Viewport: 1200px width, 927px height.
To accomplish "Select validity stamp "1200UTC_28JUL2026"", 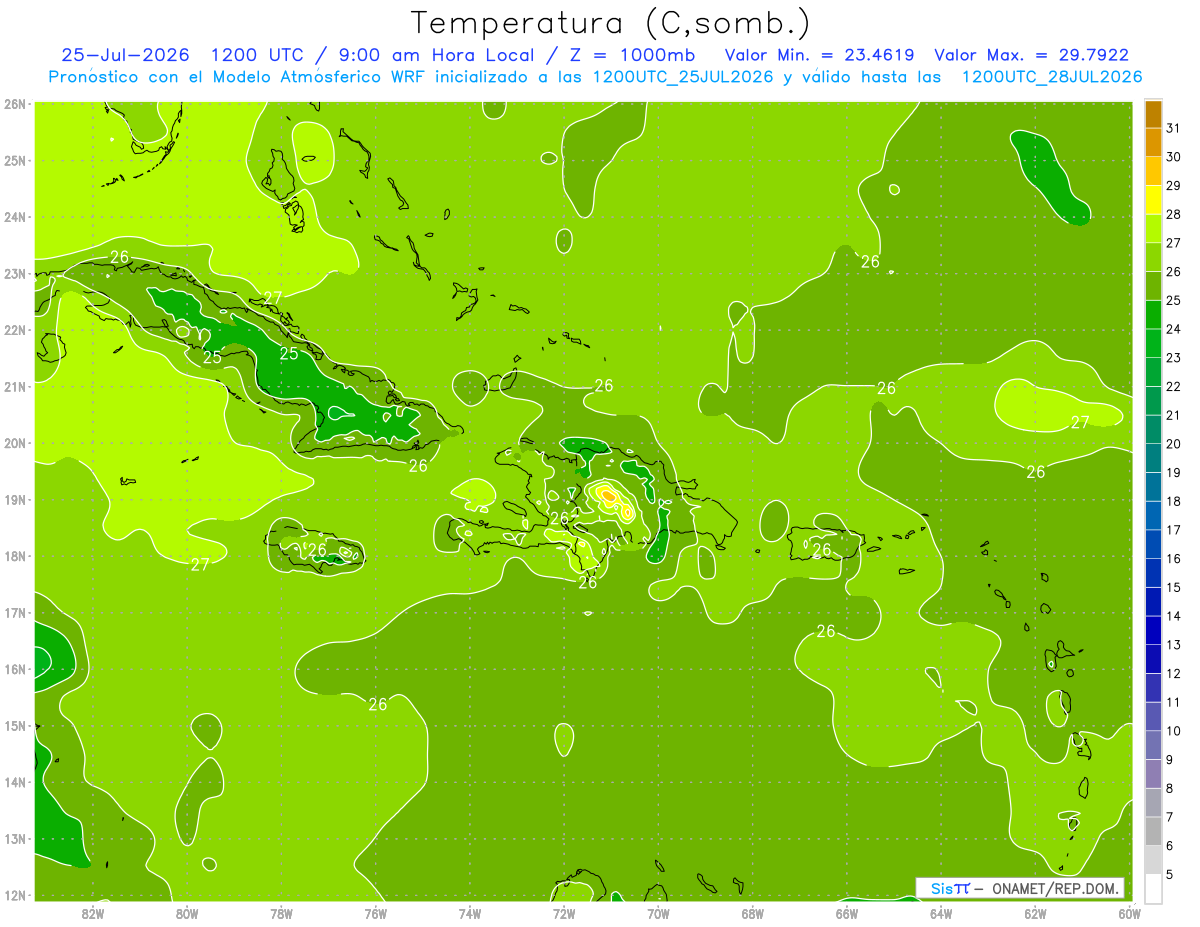I will point(1051,77).
